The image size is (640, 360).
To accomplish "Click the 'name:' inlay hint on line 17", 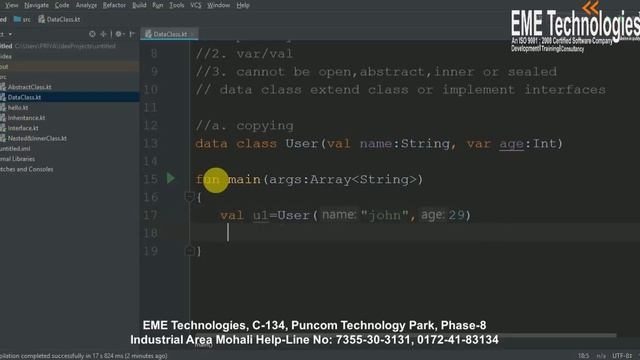I will click(339, 215).
